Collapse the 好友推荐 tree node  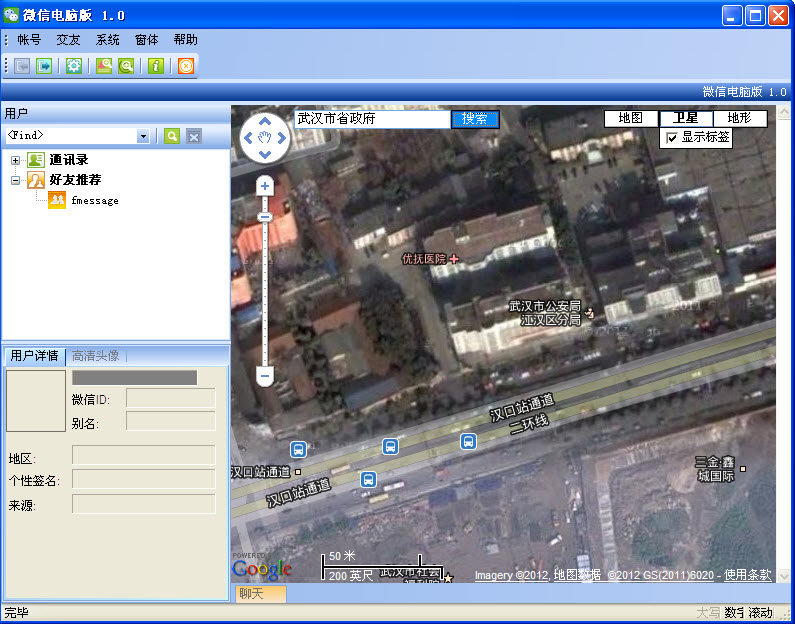(x=16, y=180)
